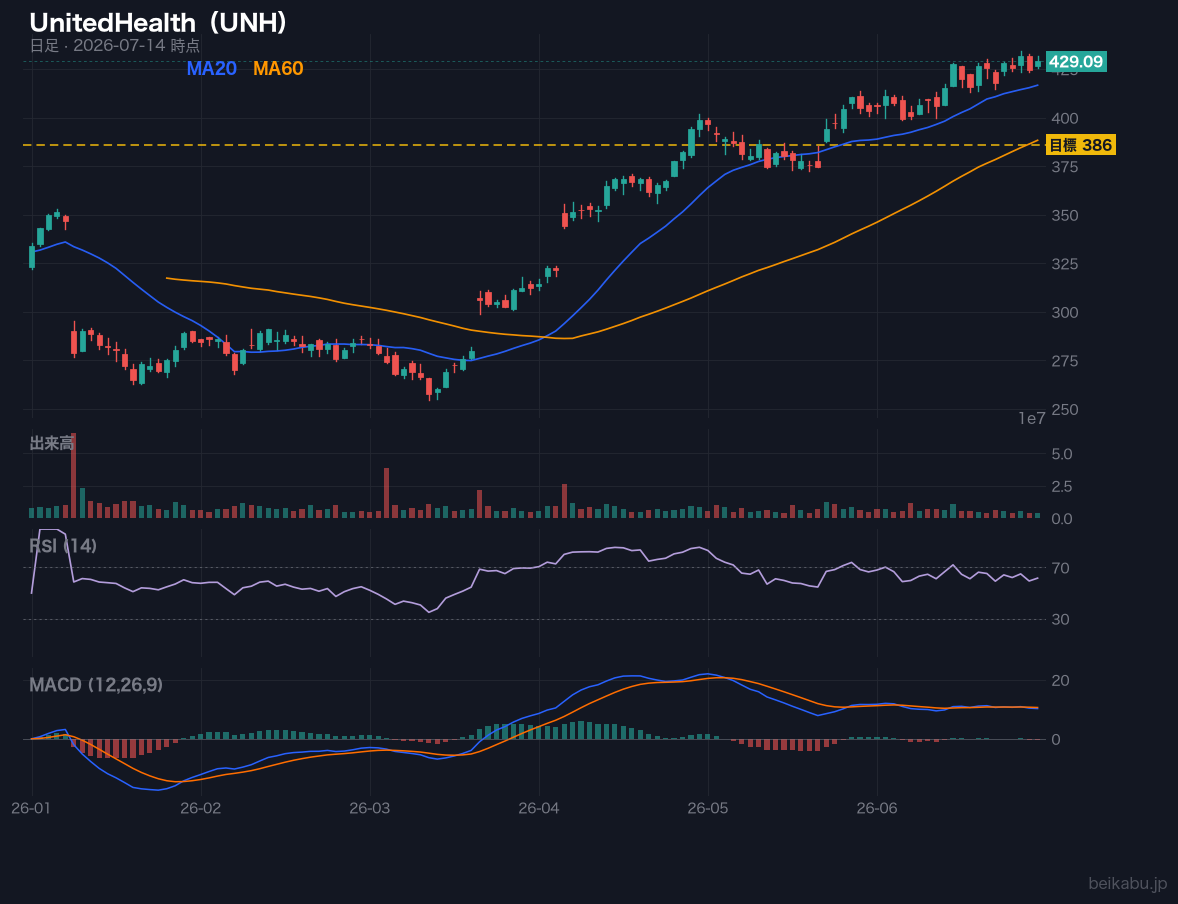Click the 26-05 date axis label
The height and width of the screenshot is (904, 1178).
click(x=708, y=809)
